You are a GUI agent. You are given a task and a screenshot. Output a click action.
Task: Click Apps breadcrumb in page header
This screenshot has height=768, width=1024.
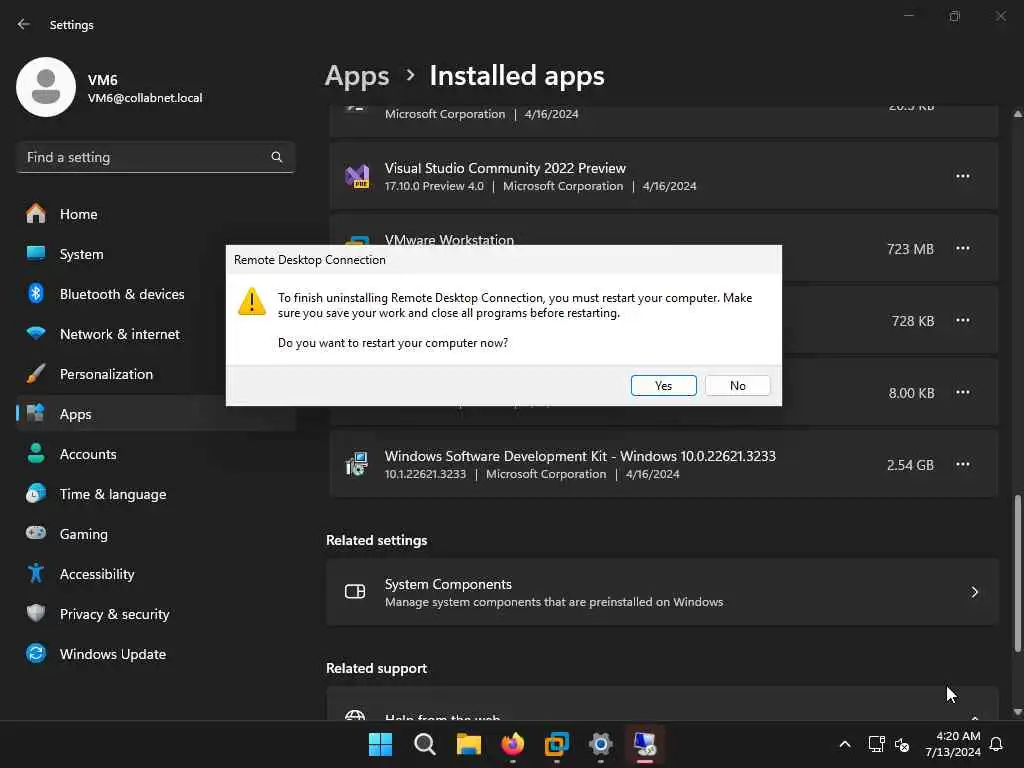[x=357, y=76]
